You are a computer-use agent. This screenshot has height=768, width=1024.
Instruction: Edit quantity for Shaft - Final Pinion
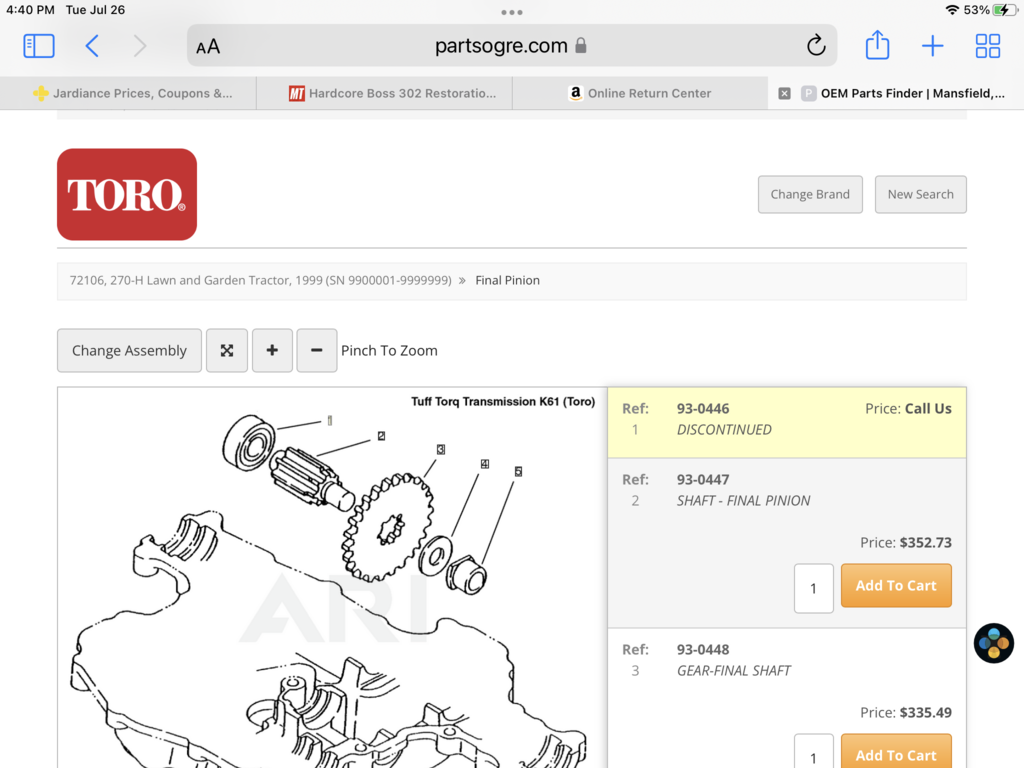[x=814, y=588]
